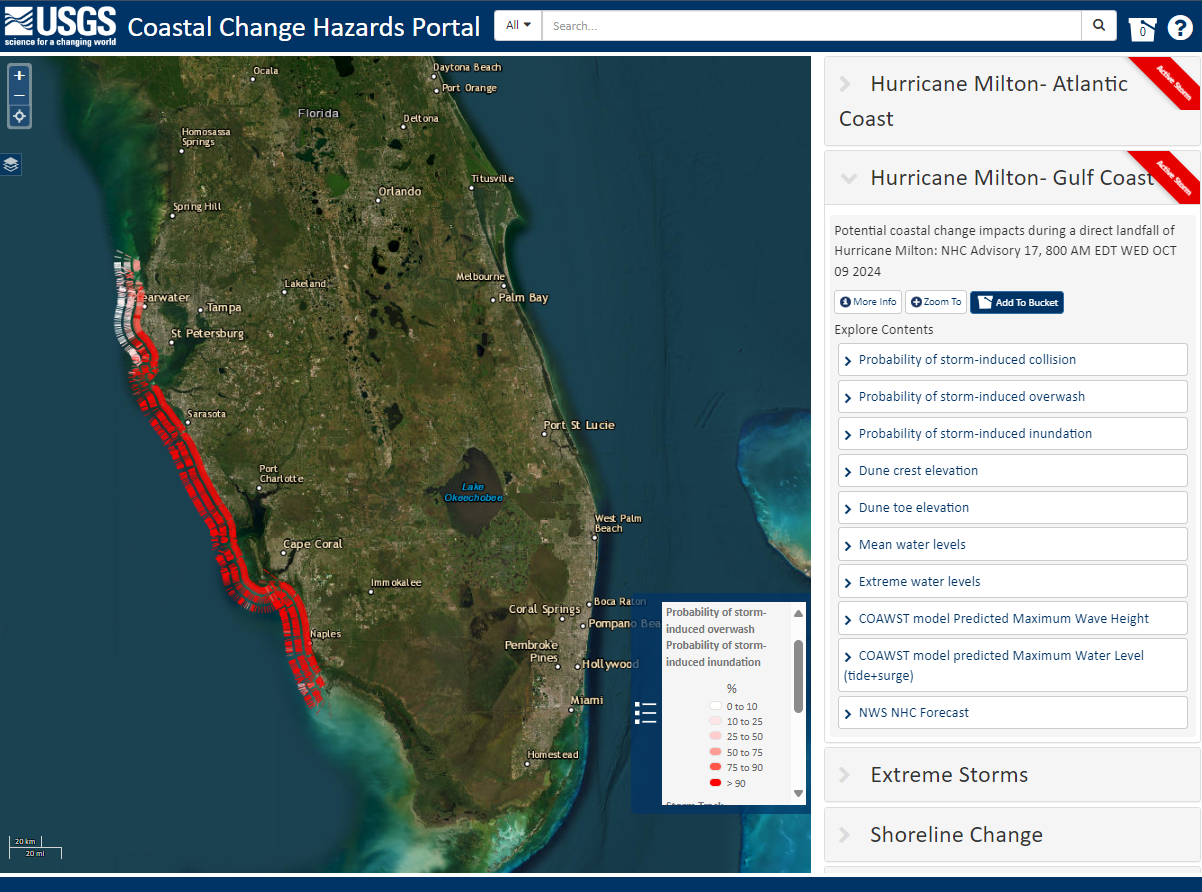Toggle the map legend list icon
This screenshot has width=1202, height=892.
[646, 712]
